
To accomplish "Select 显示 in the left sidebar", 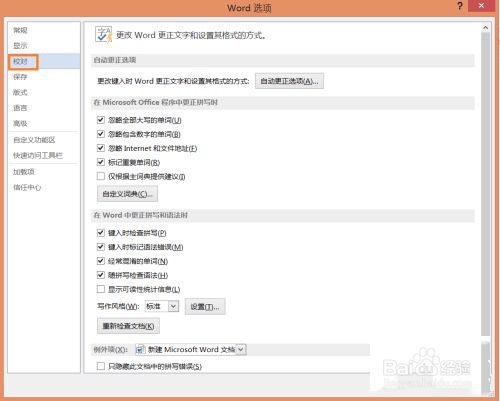I will point(20,46).
